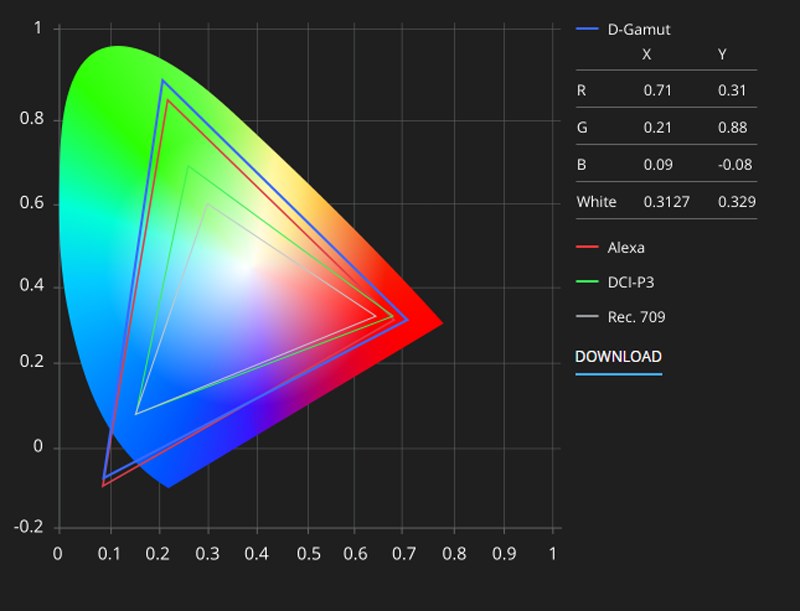Click the x-axis label 0.5
This screenshot has width=800, height=611.
point(309,554)
